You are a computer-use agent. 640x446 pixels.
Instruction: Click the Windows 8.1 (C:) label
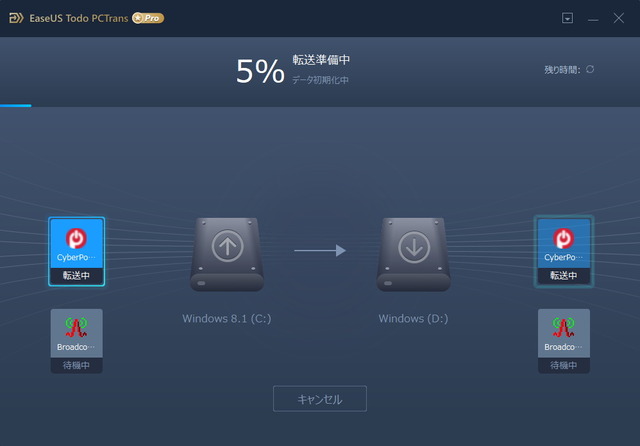point(227,318)
